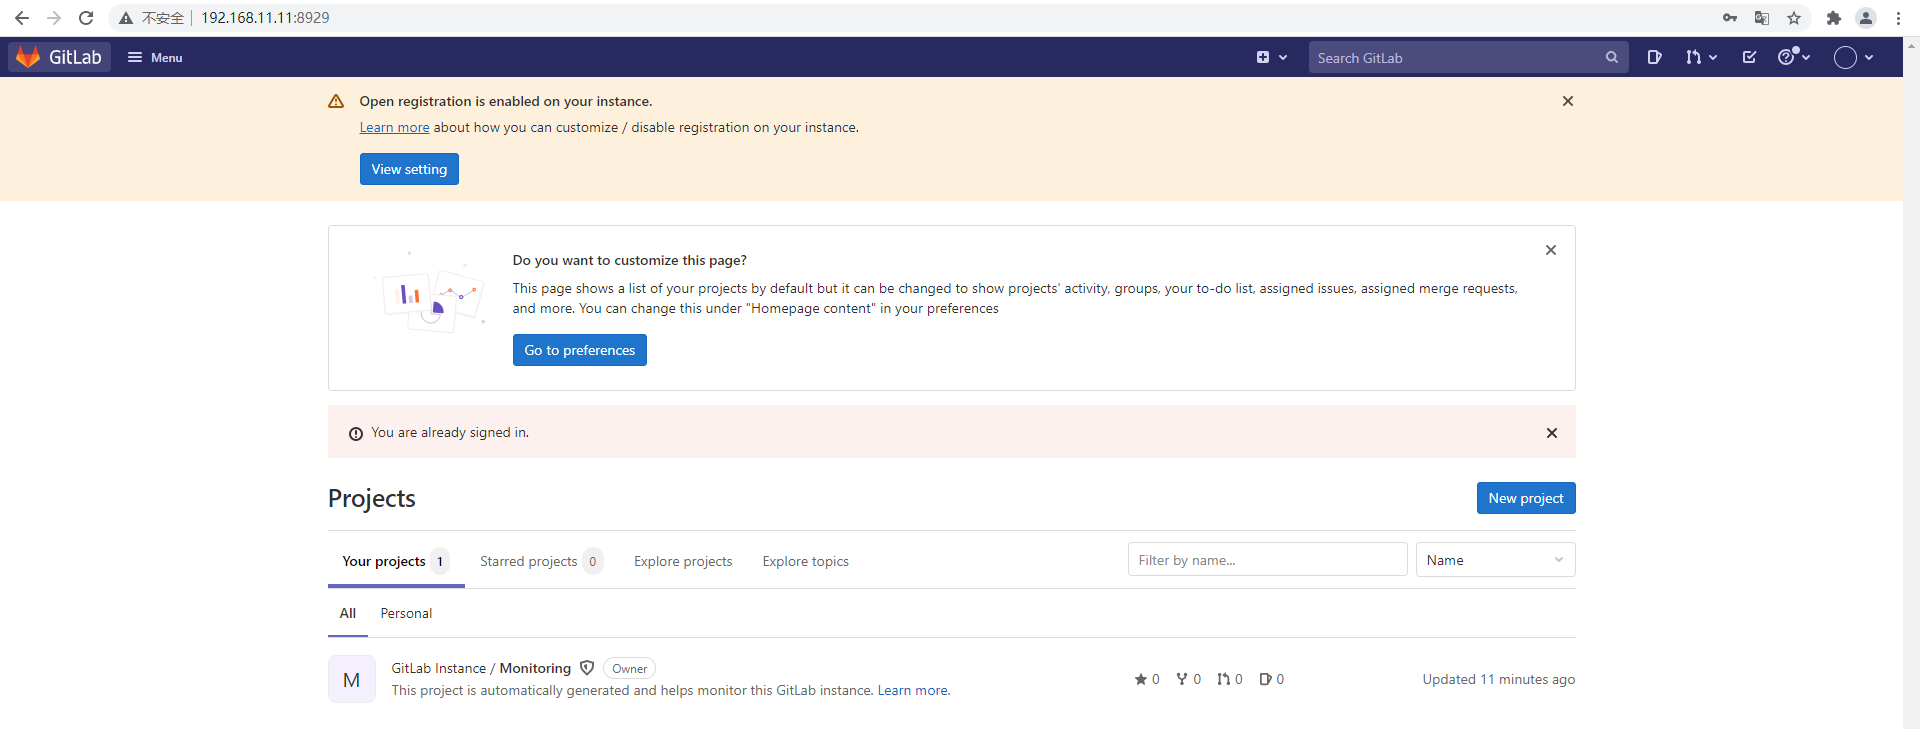Dismiss the open registration warning banner
The image size is (1920, 729).
tap(1567, 101)
